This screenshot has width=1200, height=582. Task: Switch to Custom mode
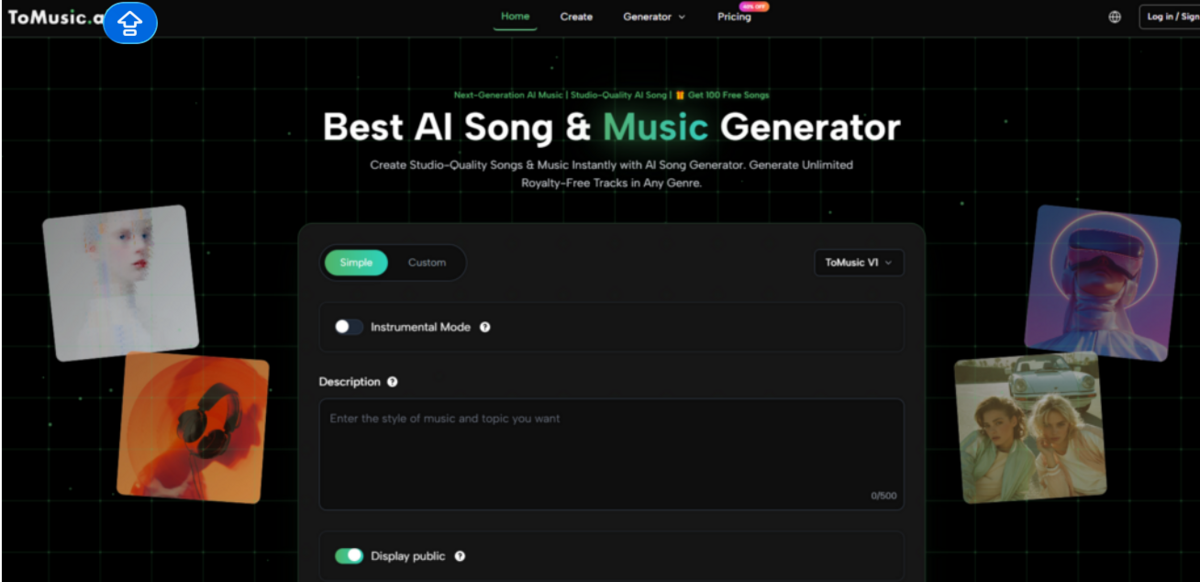427,263
